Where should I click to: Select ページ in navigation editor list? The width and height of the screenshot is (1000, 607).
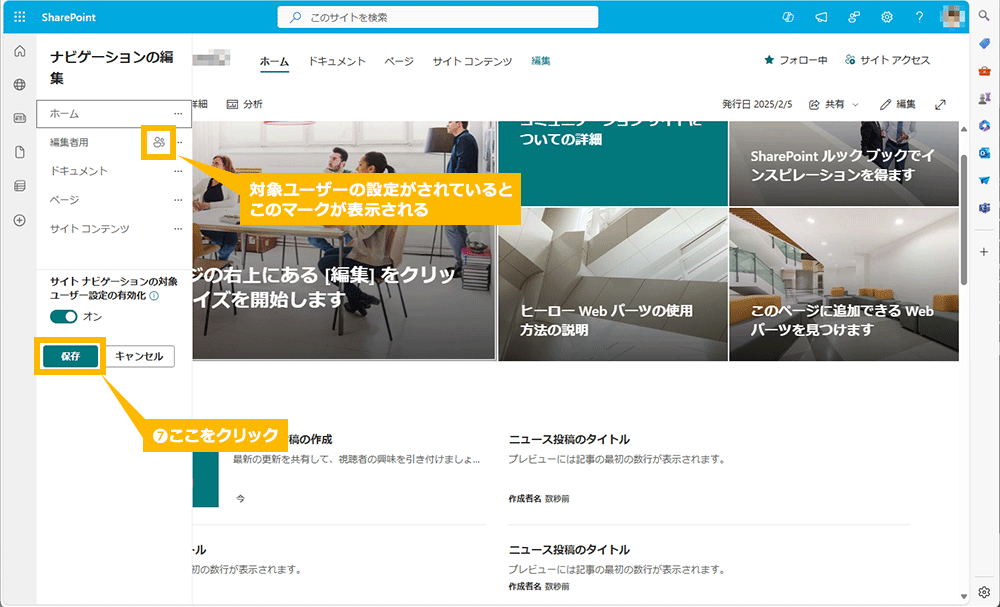click(x=64, y=200)
